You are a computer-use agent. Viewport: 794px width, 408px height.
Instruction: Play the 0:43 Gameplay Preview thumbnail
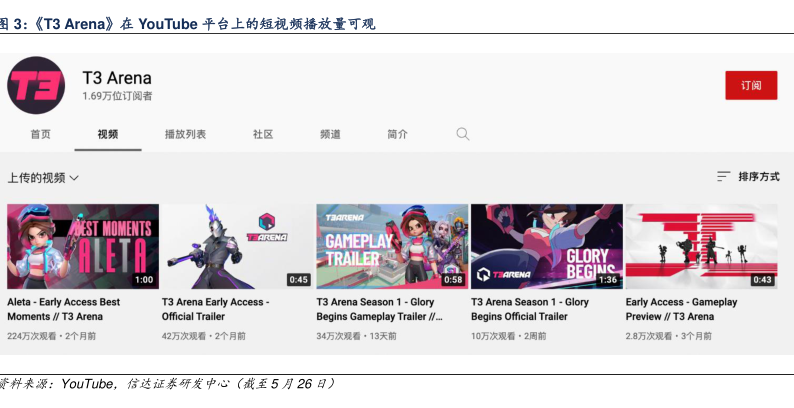point(701,246)
